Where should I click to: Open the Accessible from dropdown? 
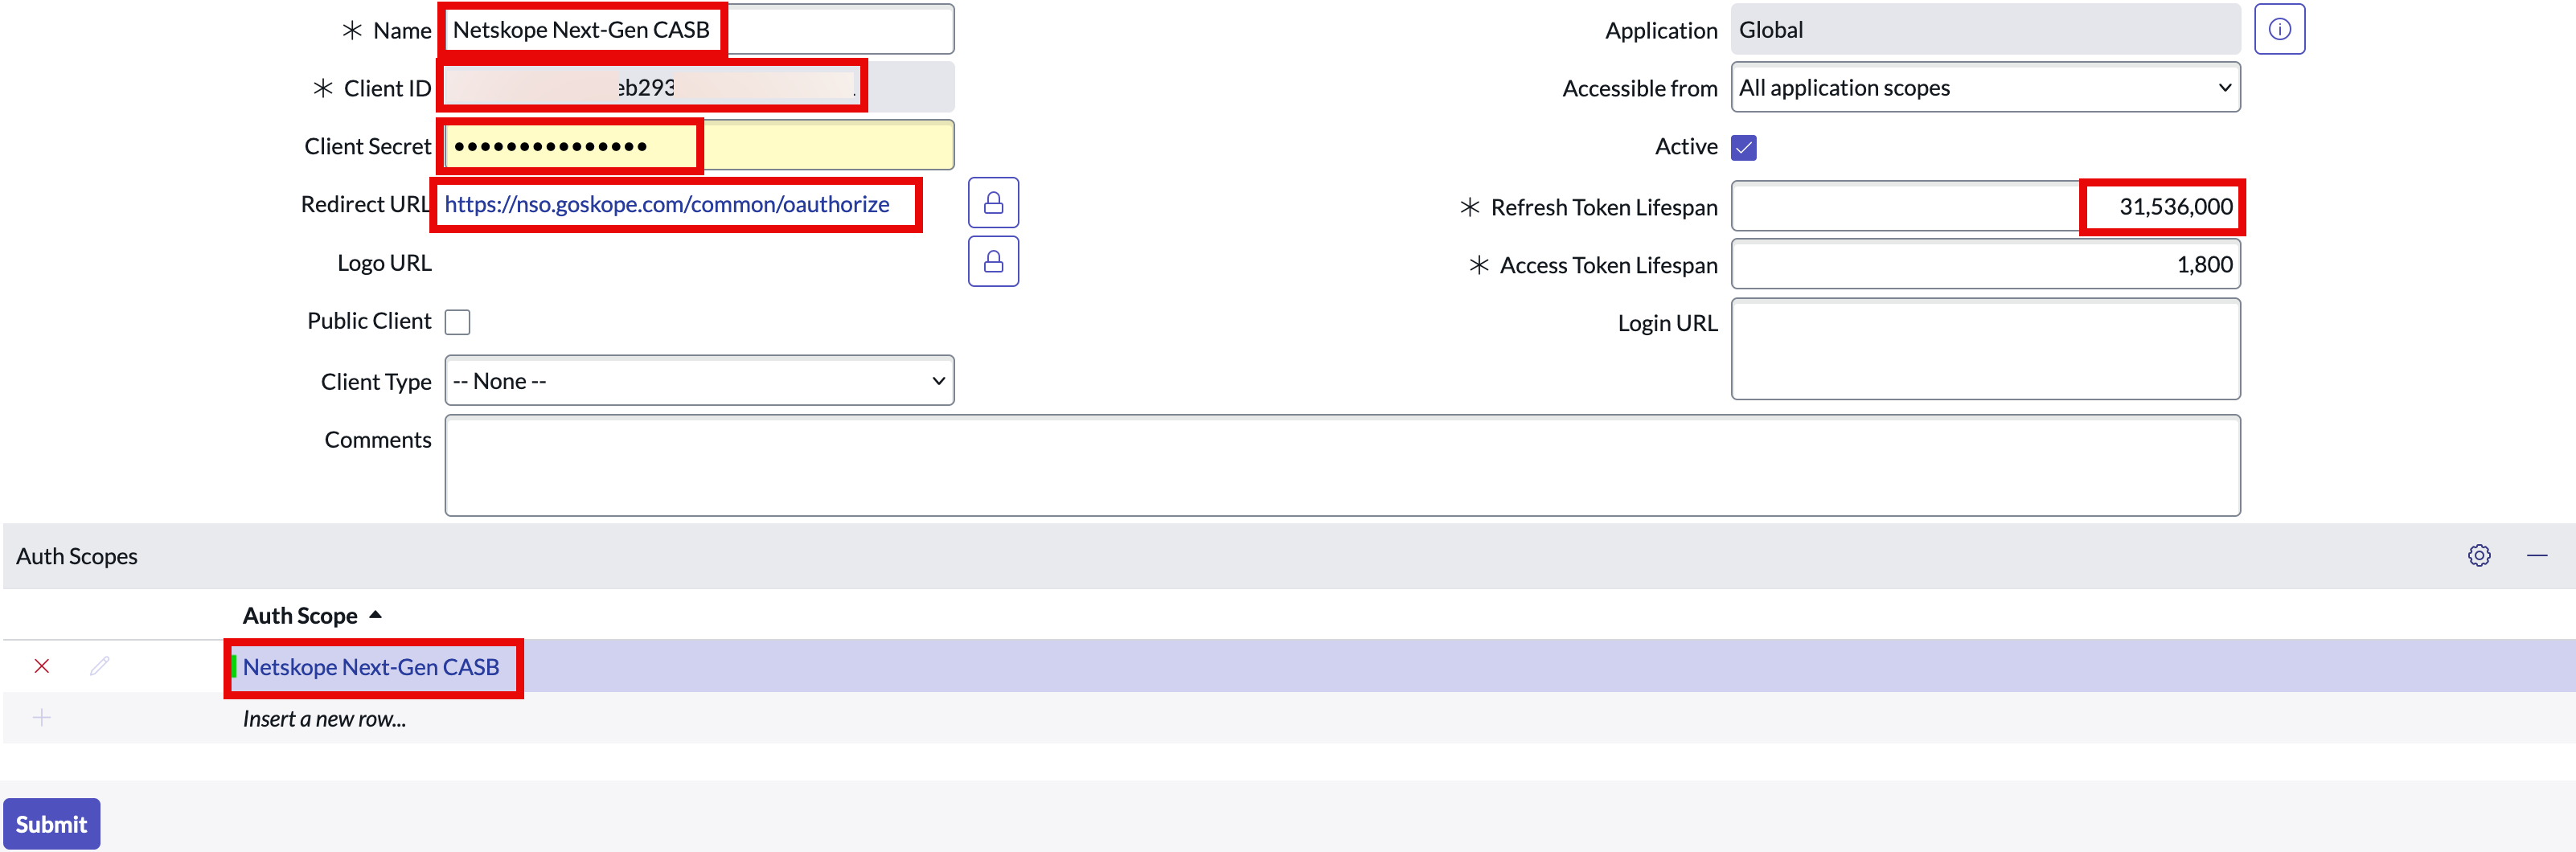point(1985,87)
